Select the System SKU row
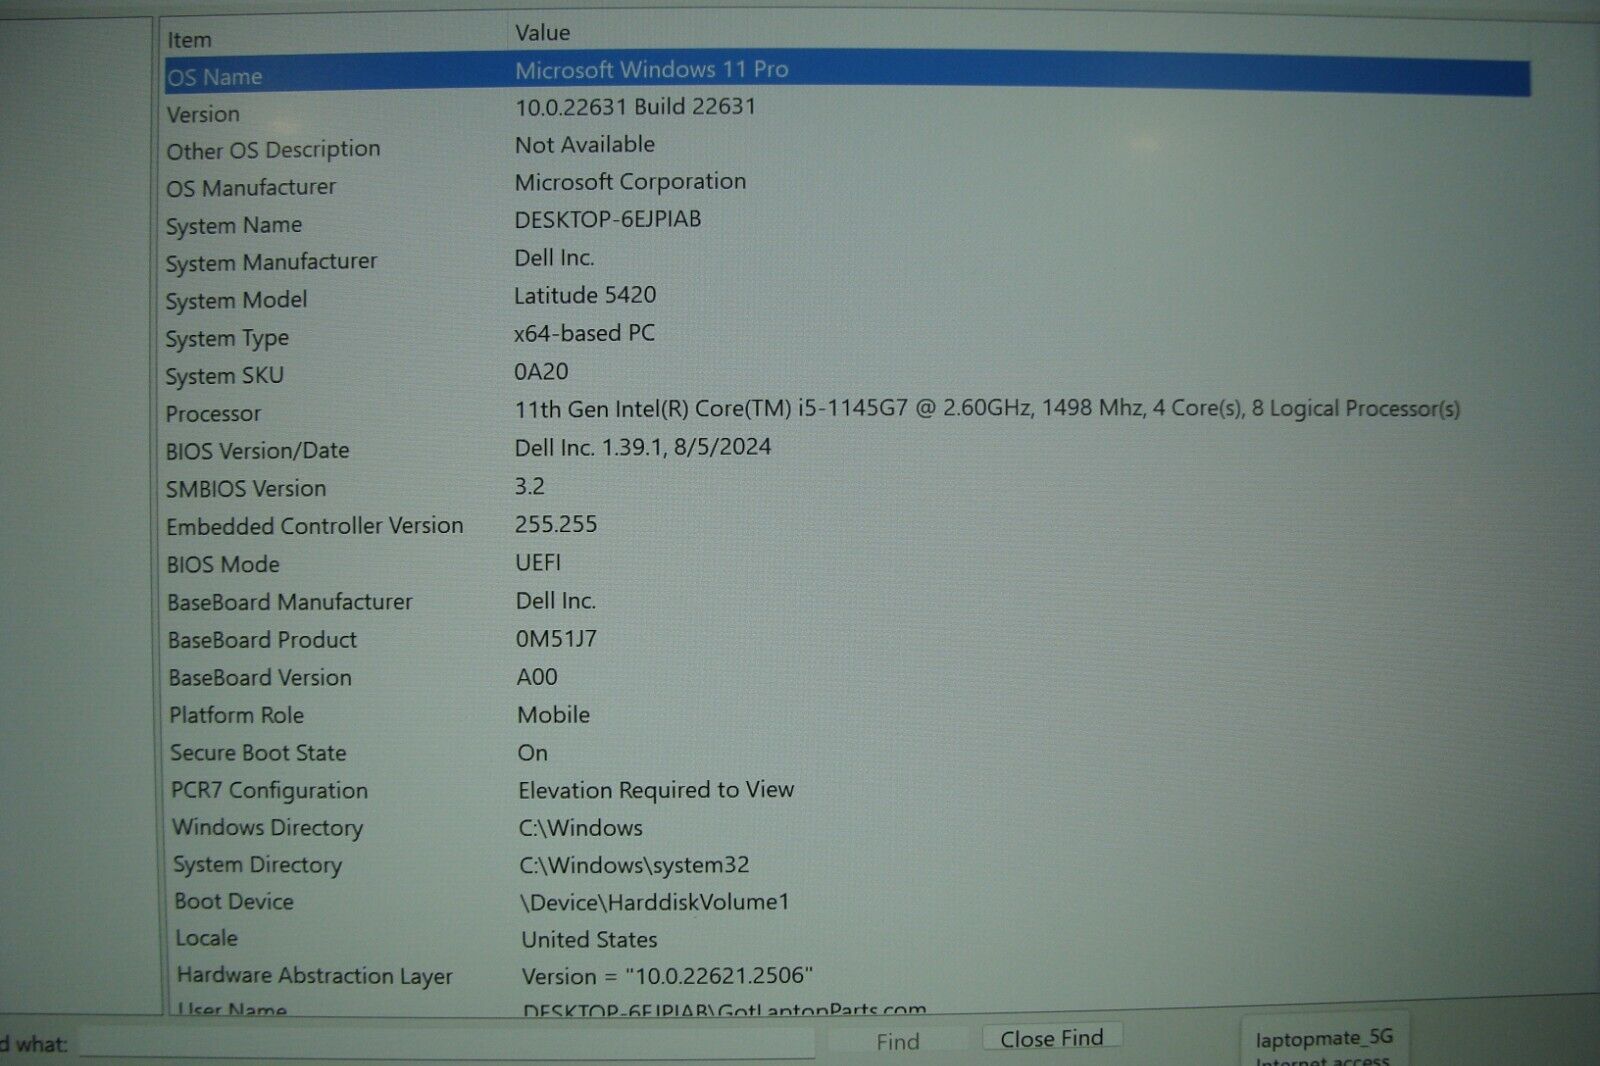 847,374
